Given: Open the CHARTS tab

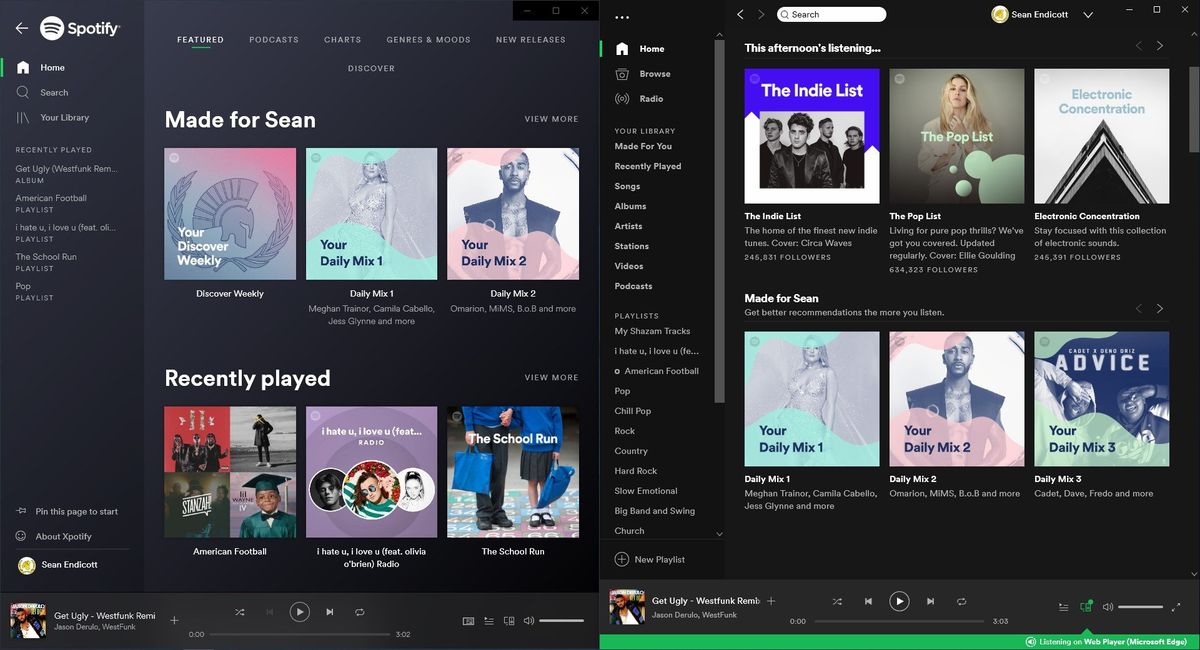Looking at the screenshot, I should (x=342, y=39).
